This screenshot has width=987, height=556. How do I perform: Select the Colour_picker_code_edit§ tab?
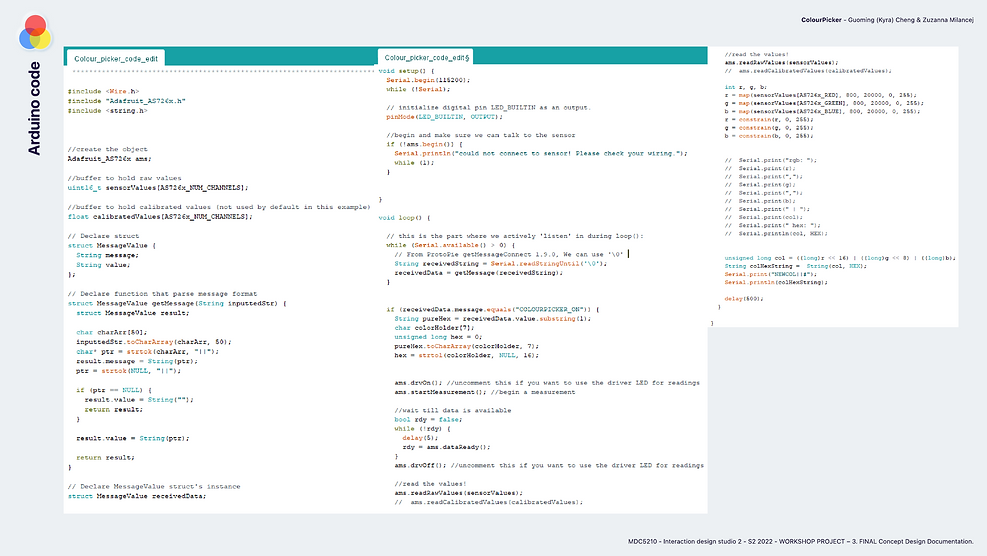pos(427,57)
